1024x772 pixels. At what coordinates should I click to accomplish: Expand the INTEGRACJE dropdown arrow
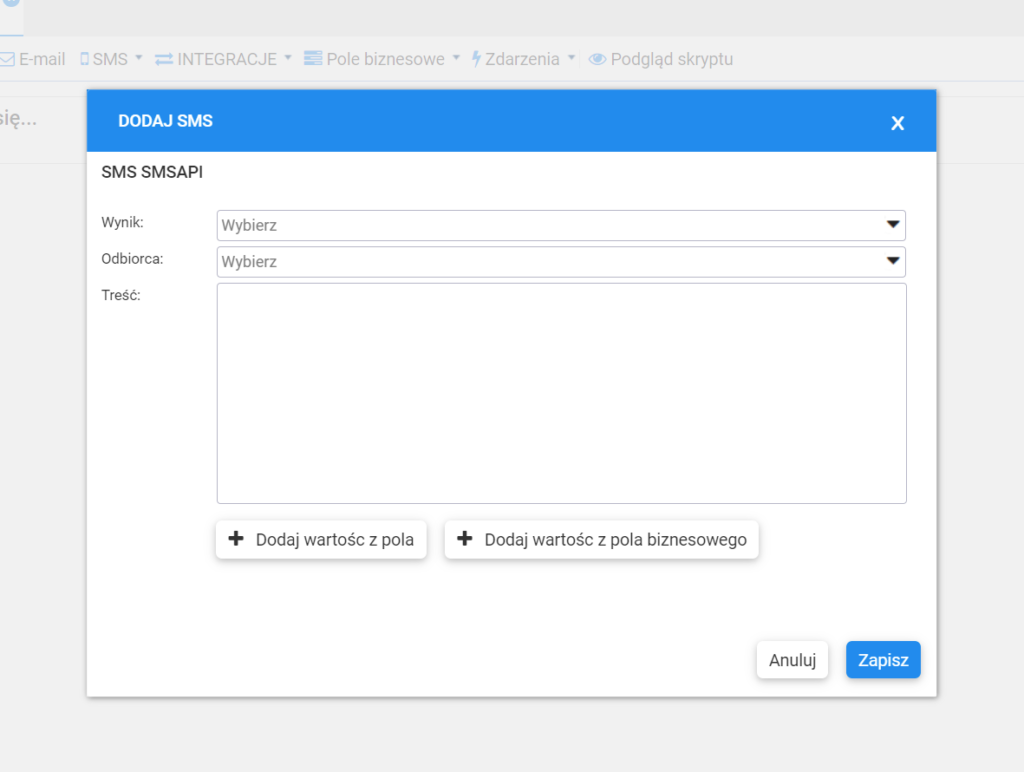coord(288,58)
